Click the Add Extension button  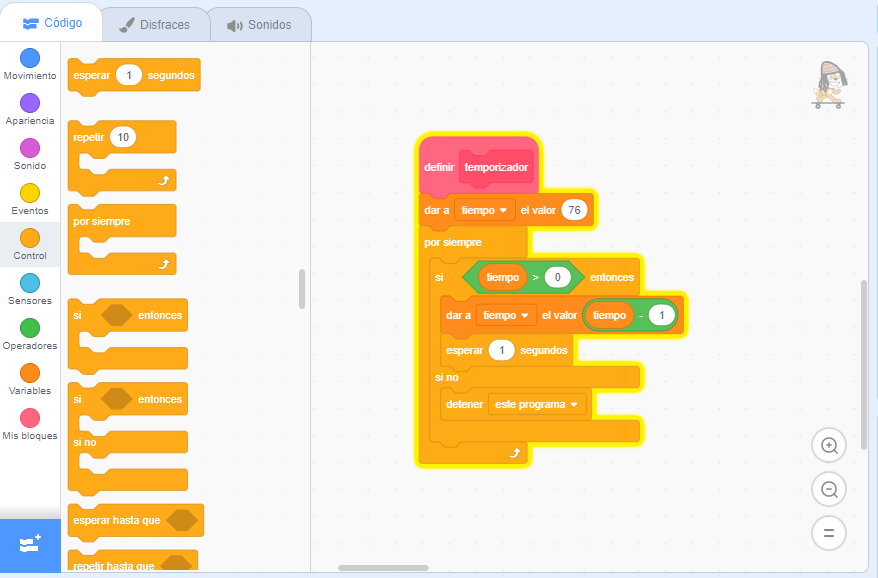[x=29, y=546]
